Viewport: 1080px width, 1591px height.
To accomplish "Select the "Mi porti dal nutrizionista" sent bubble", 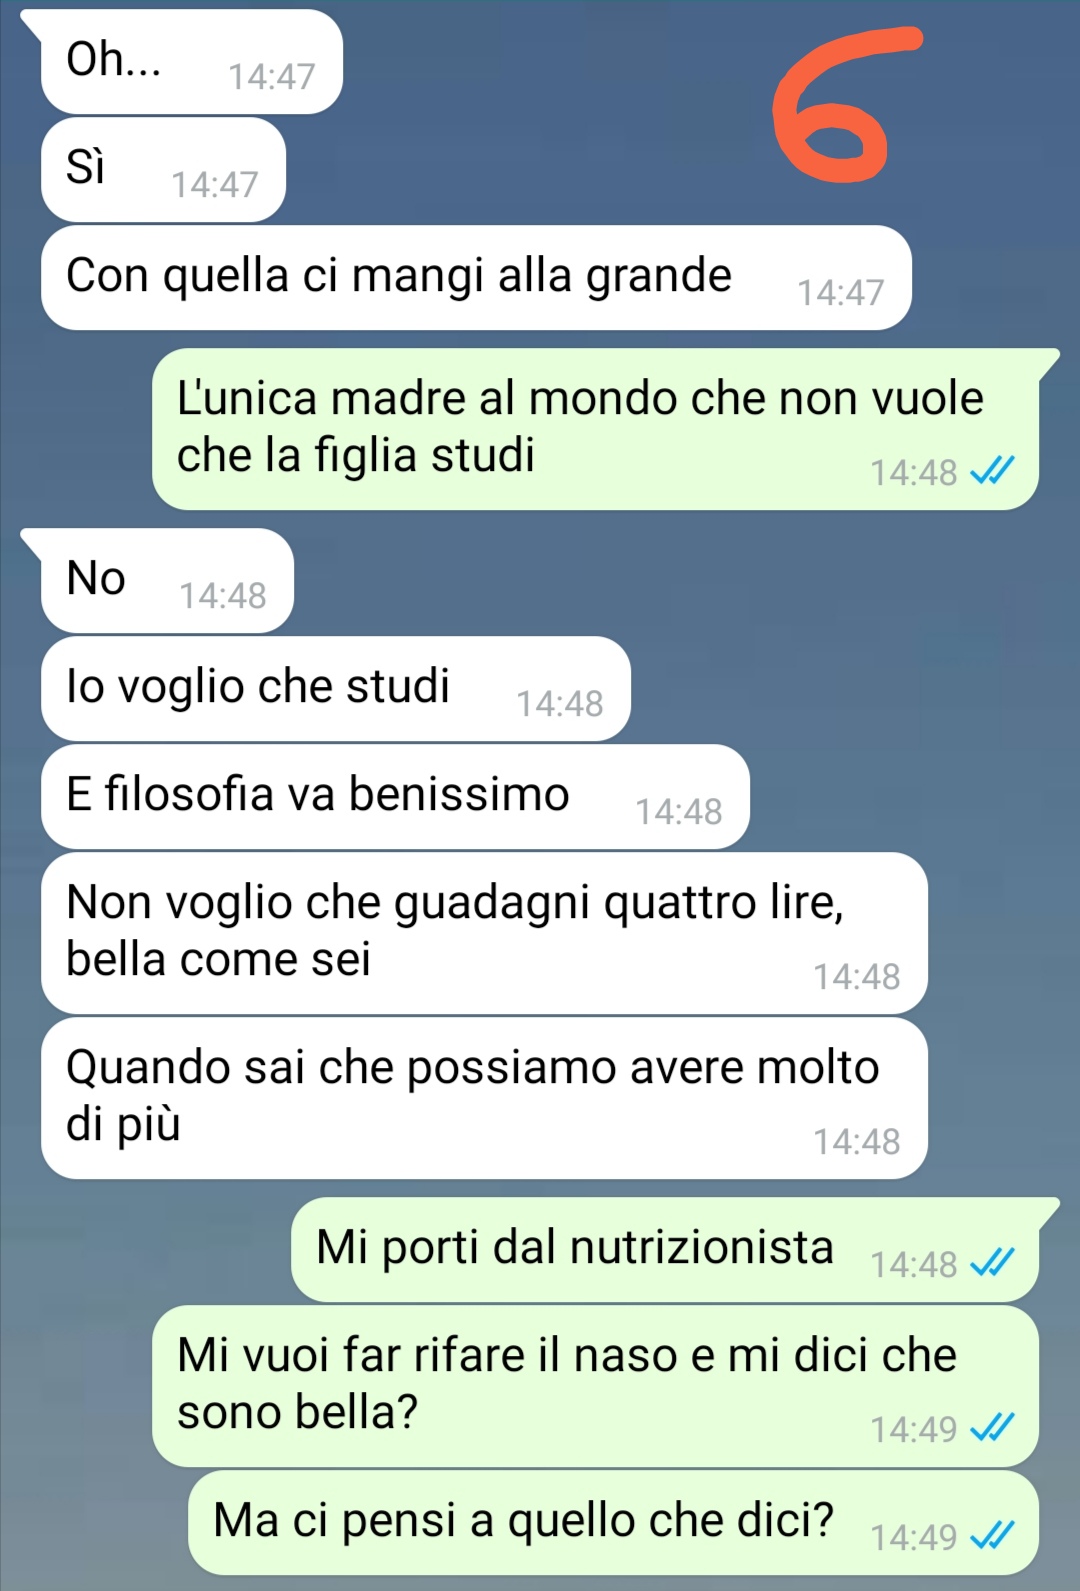I will click(665, 1250).
